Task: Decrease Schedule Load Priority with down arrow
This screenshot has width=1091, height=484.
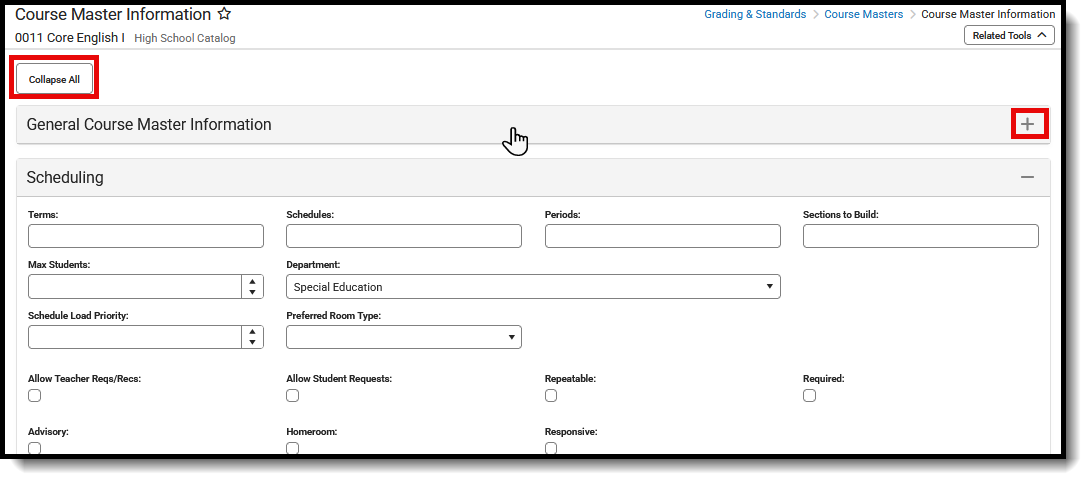Action: pyautogui.click(x=253, y=343)
